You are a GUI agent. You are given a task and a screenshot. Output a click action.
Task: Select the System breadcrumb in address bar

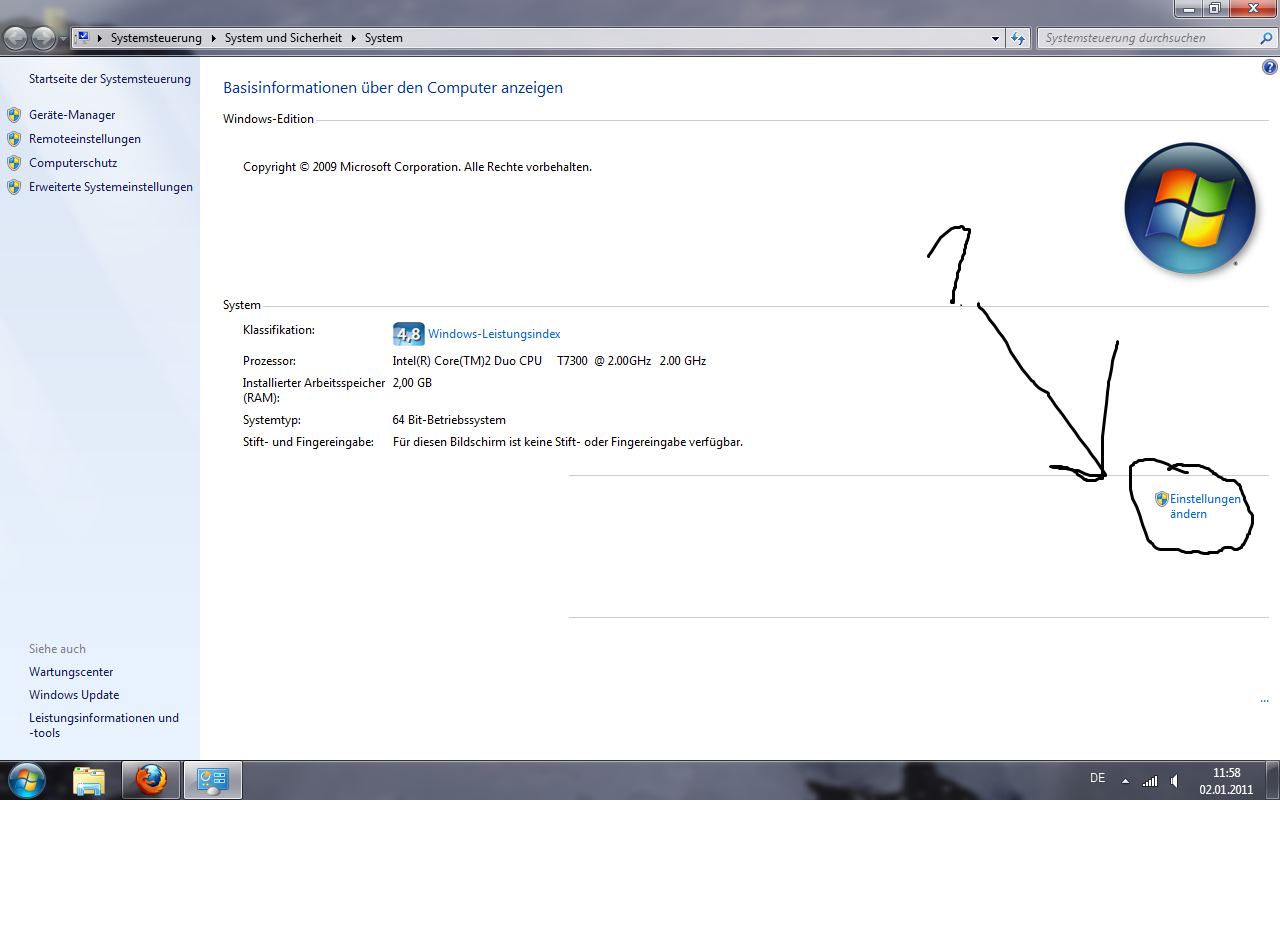[384, 38]
